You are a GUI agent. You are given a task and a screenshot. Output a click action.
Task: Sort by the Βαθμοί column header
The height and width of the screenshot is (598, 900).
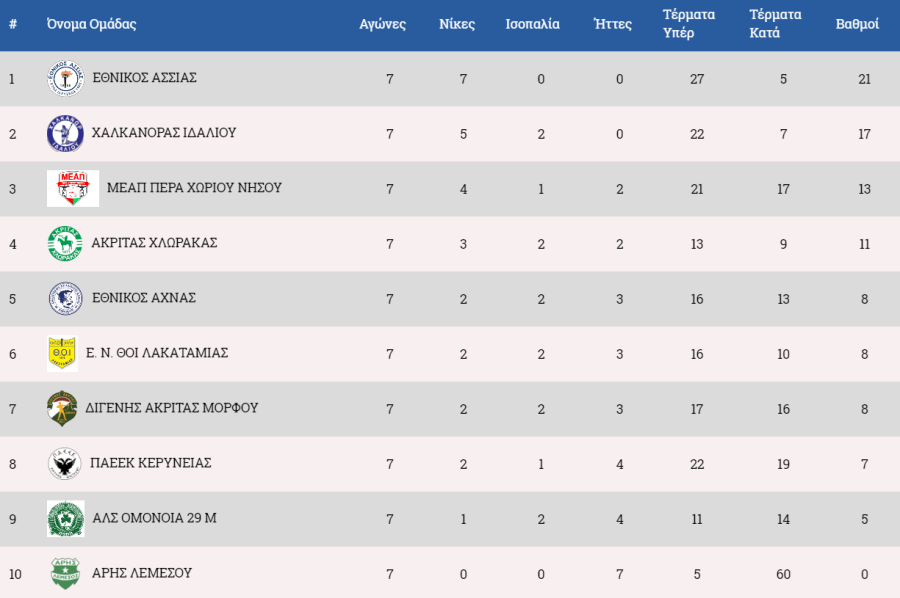(857, 24)
